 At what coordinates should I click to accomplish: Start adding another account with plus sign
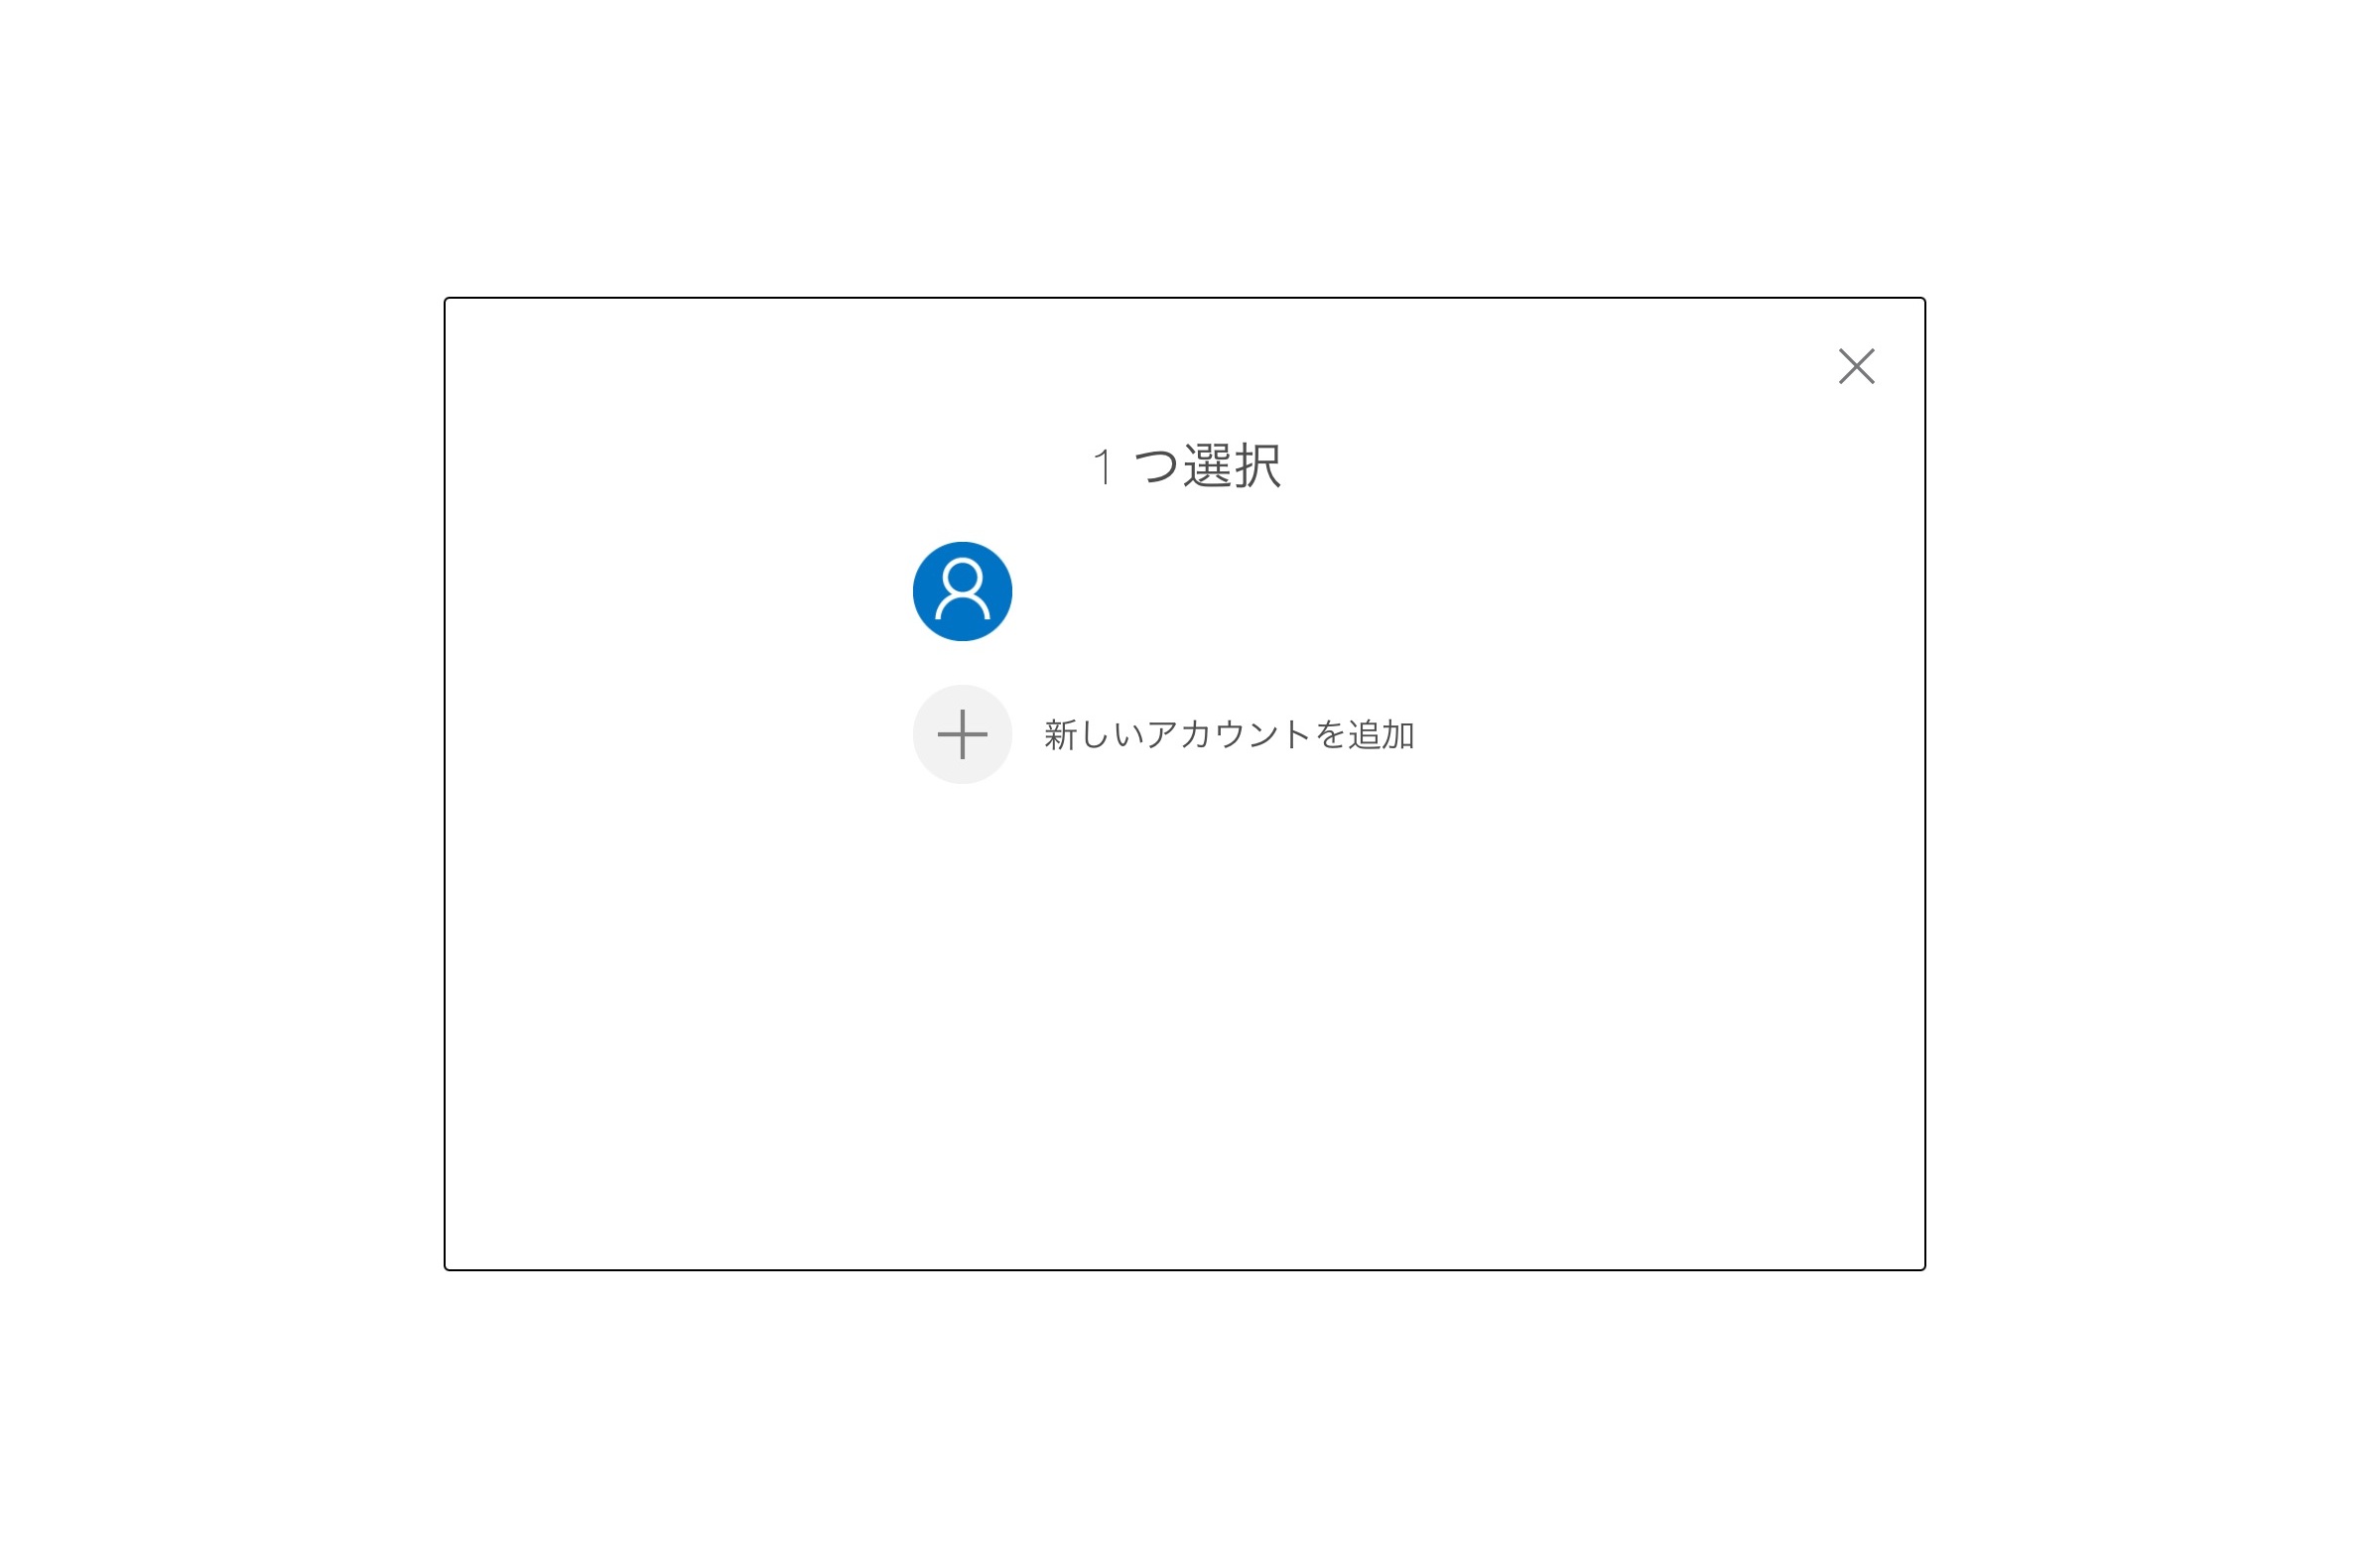tap(962, 734)
